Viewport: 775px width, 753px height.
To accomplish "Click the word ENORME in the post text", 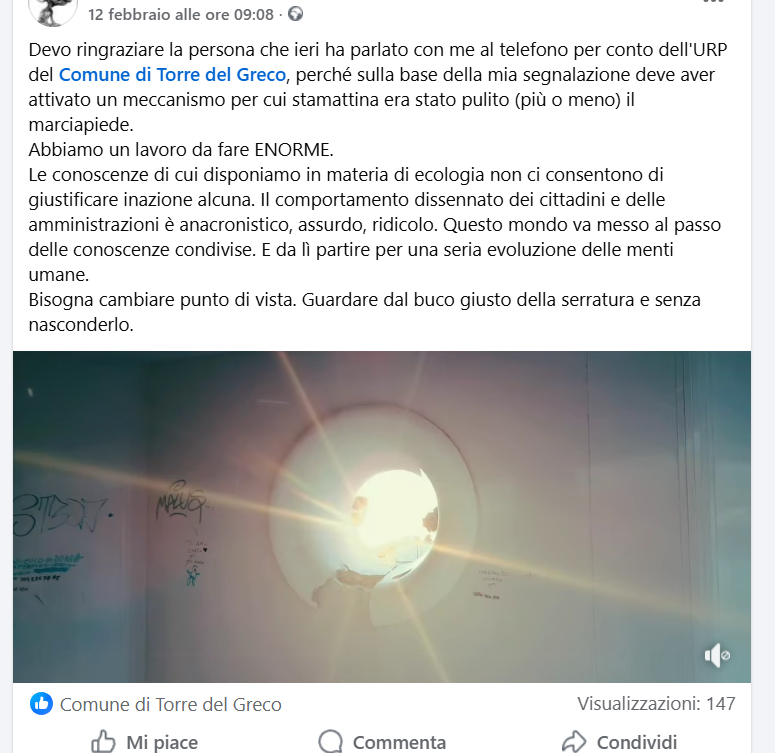I will coord(294,149).
